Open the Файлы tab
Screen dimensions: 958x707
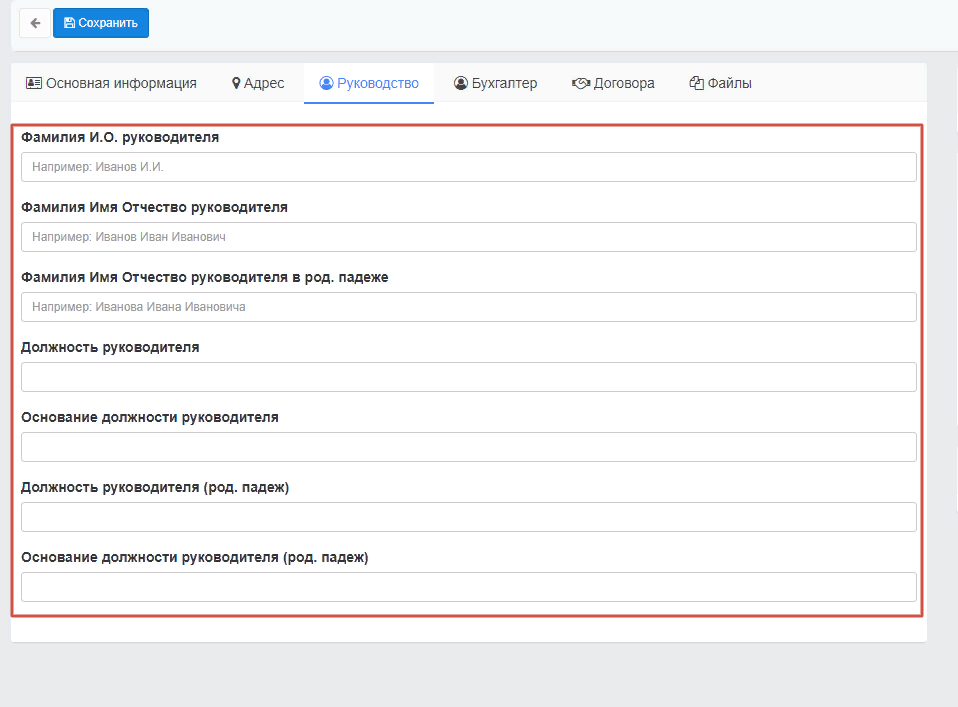[x=721, y=83]
